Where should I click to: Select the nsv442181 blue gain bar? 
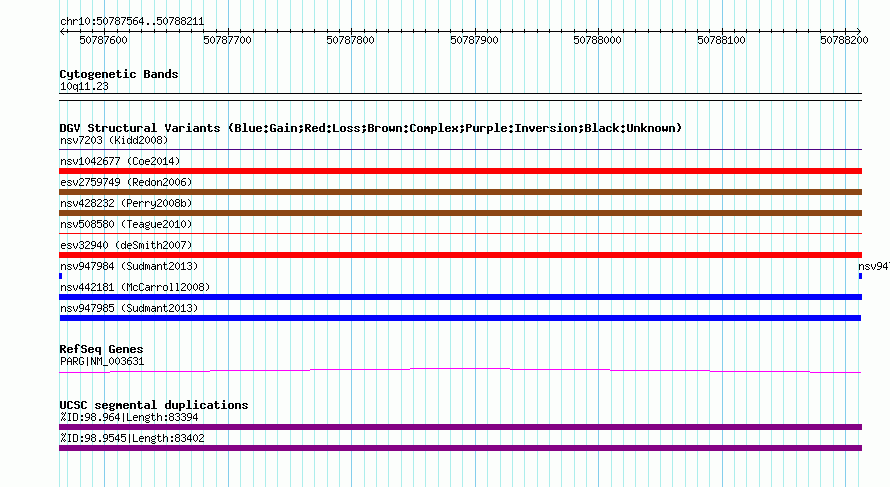click(x=460, y=297)
